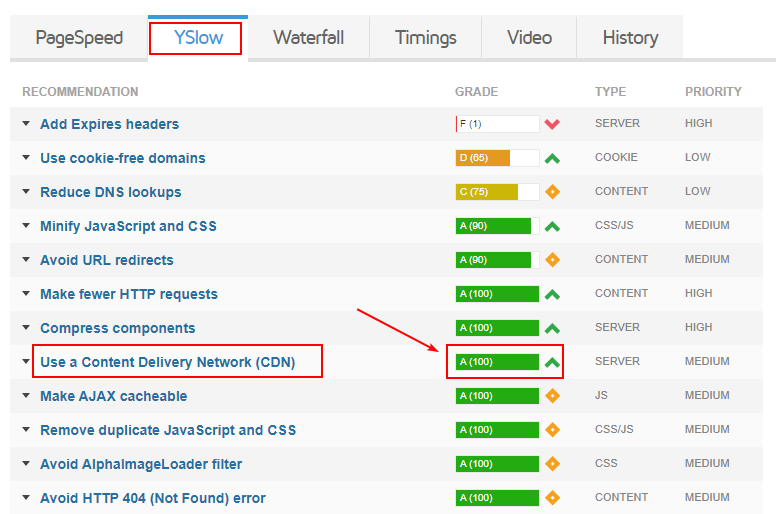The height and width of the screenshot is (514, 776).
Task: Open Make fewer HTTP requests recommendation
Action: (129, 294)
